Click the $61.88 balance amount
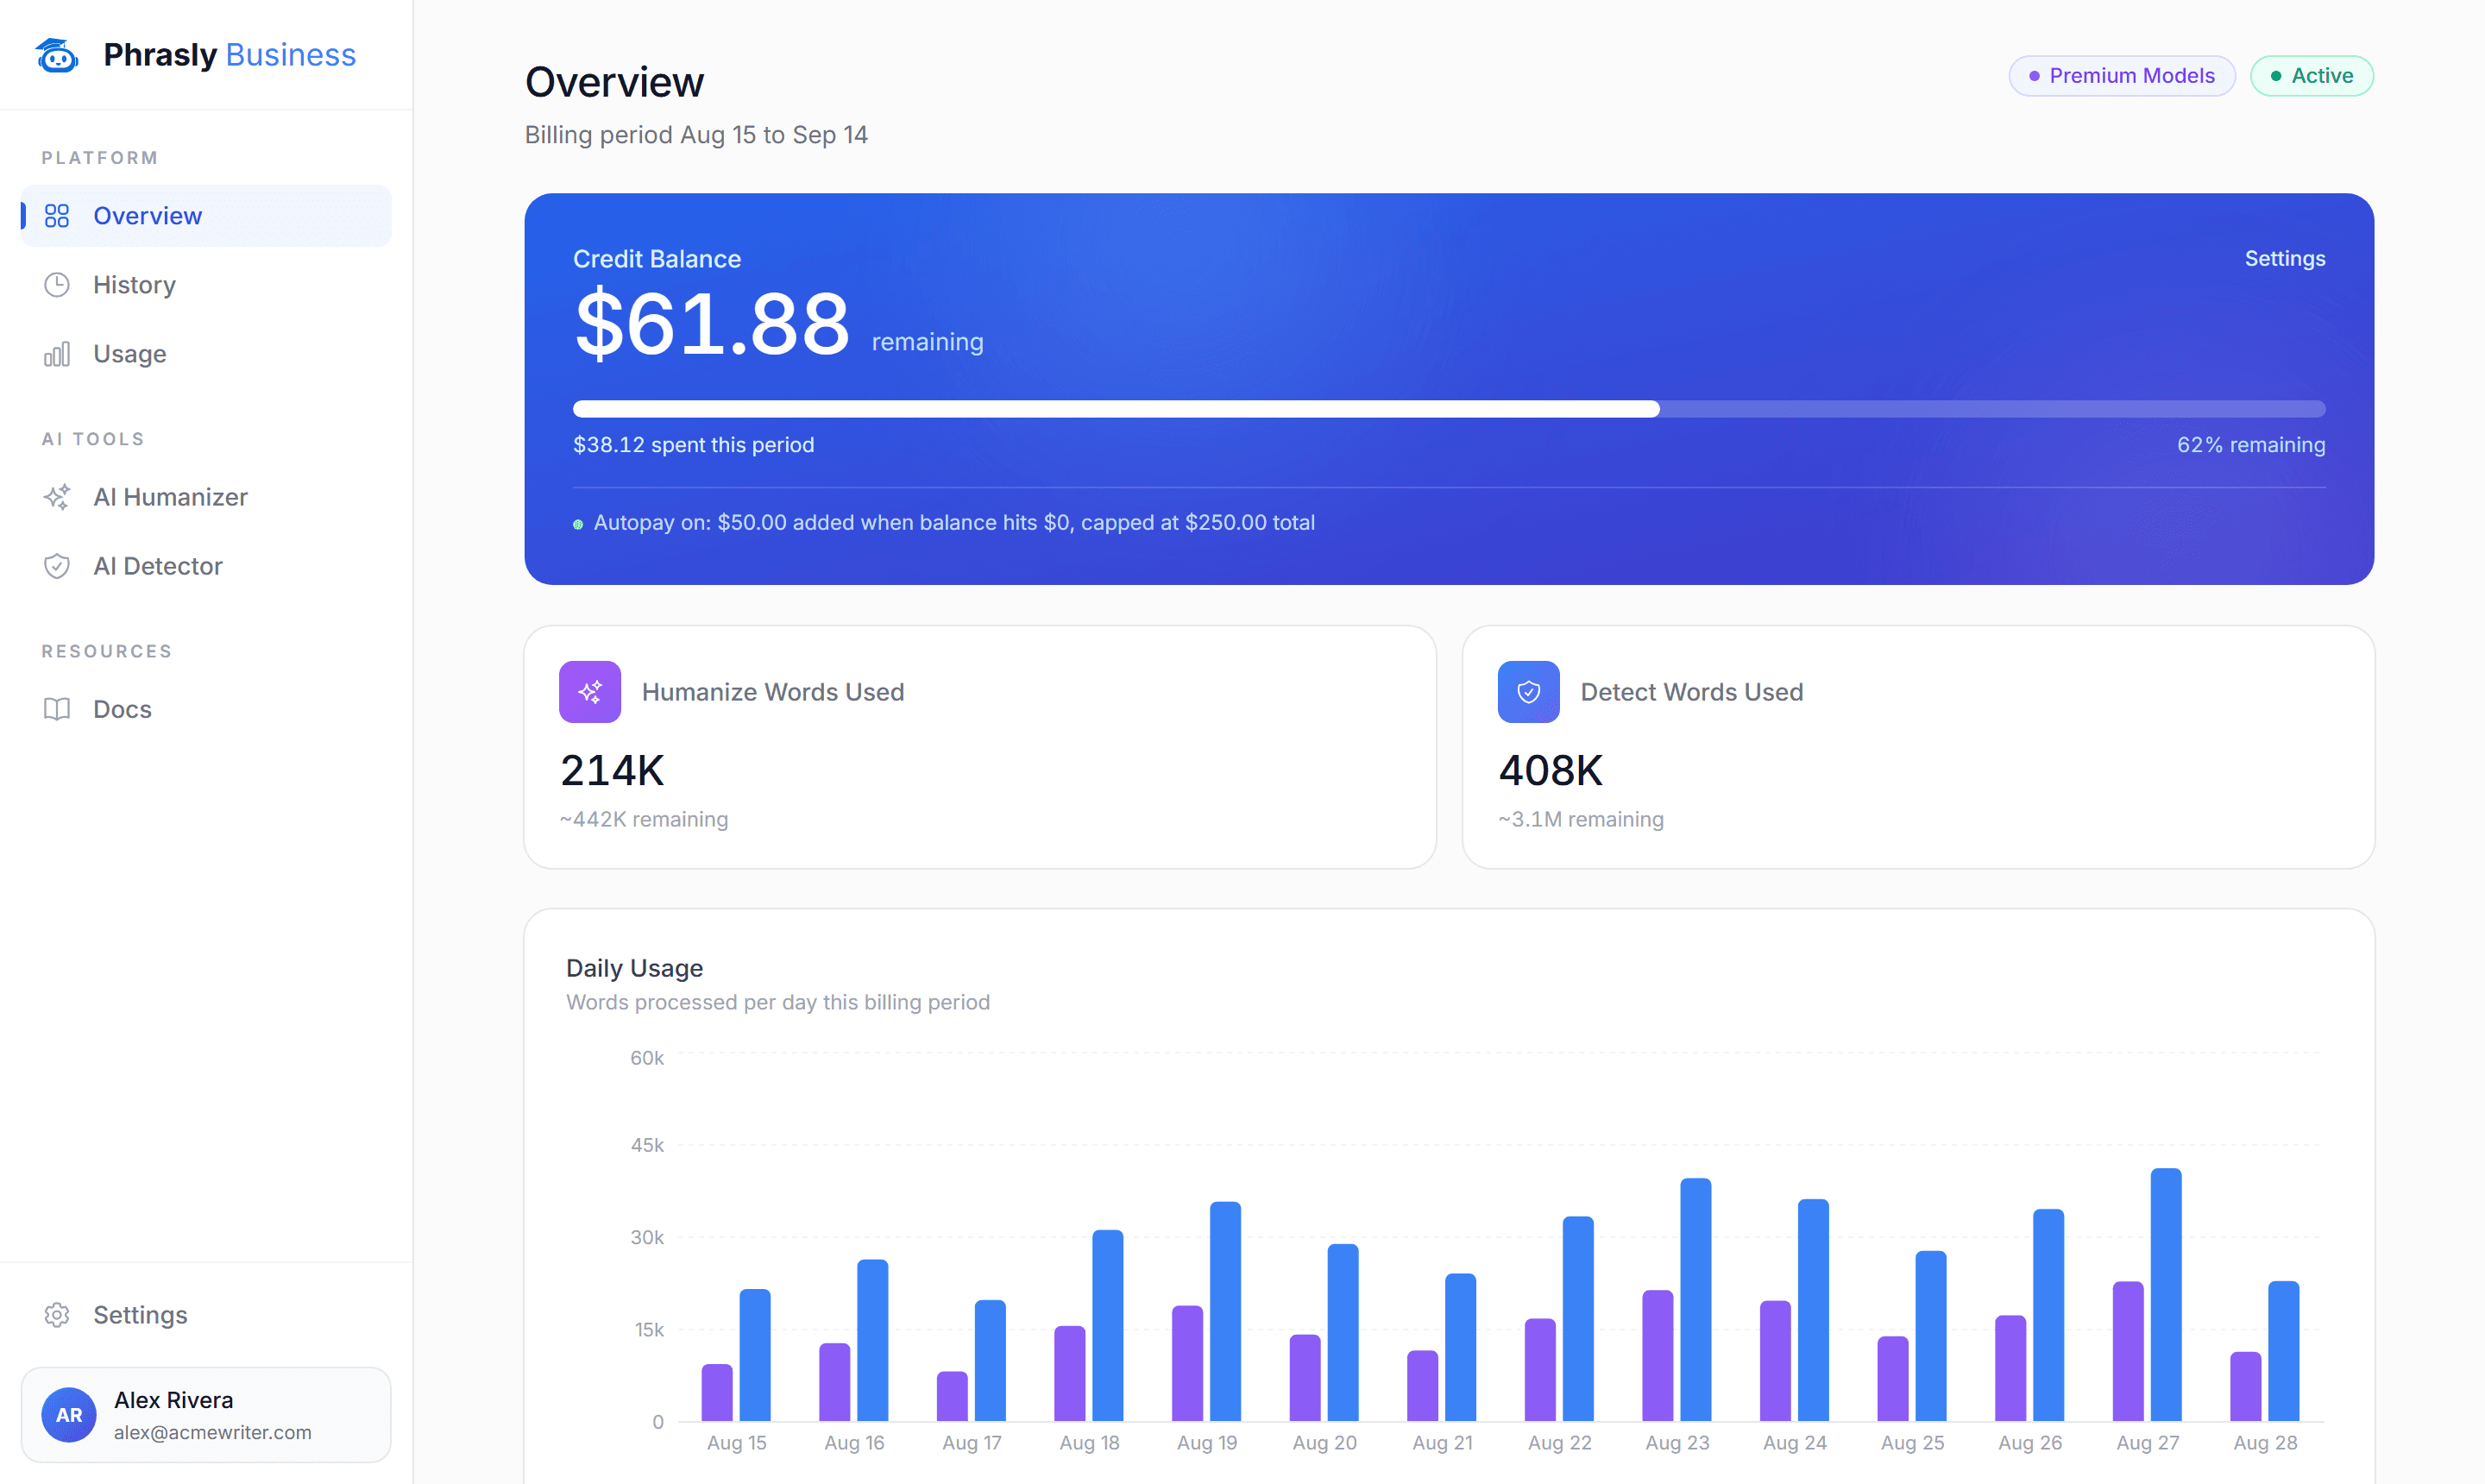Image resolution: width=2485 pixels, height=1484 pixels. click(712, 324)
